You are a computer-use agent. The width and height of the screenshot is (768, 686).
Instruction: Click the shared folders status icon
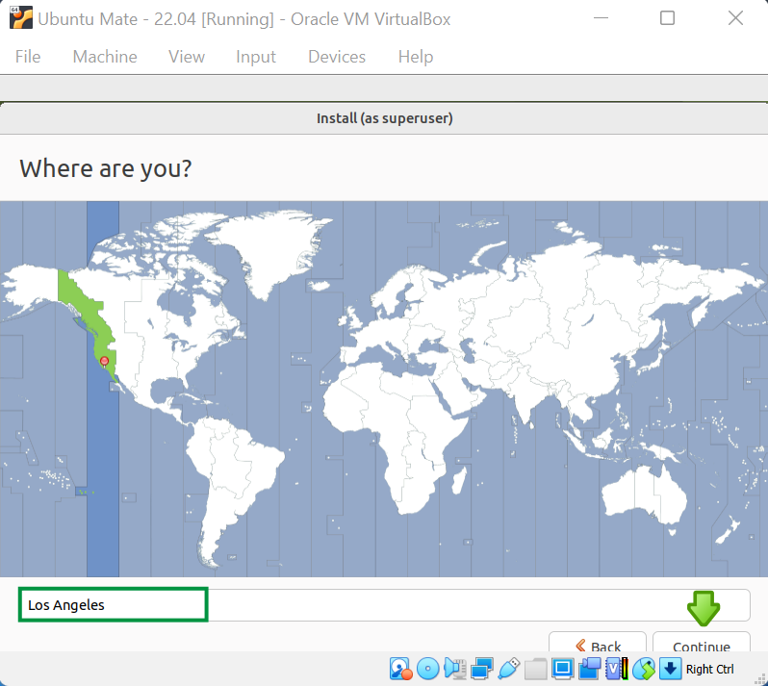click(x=535, y=669)
